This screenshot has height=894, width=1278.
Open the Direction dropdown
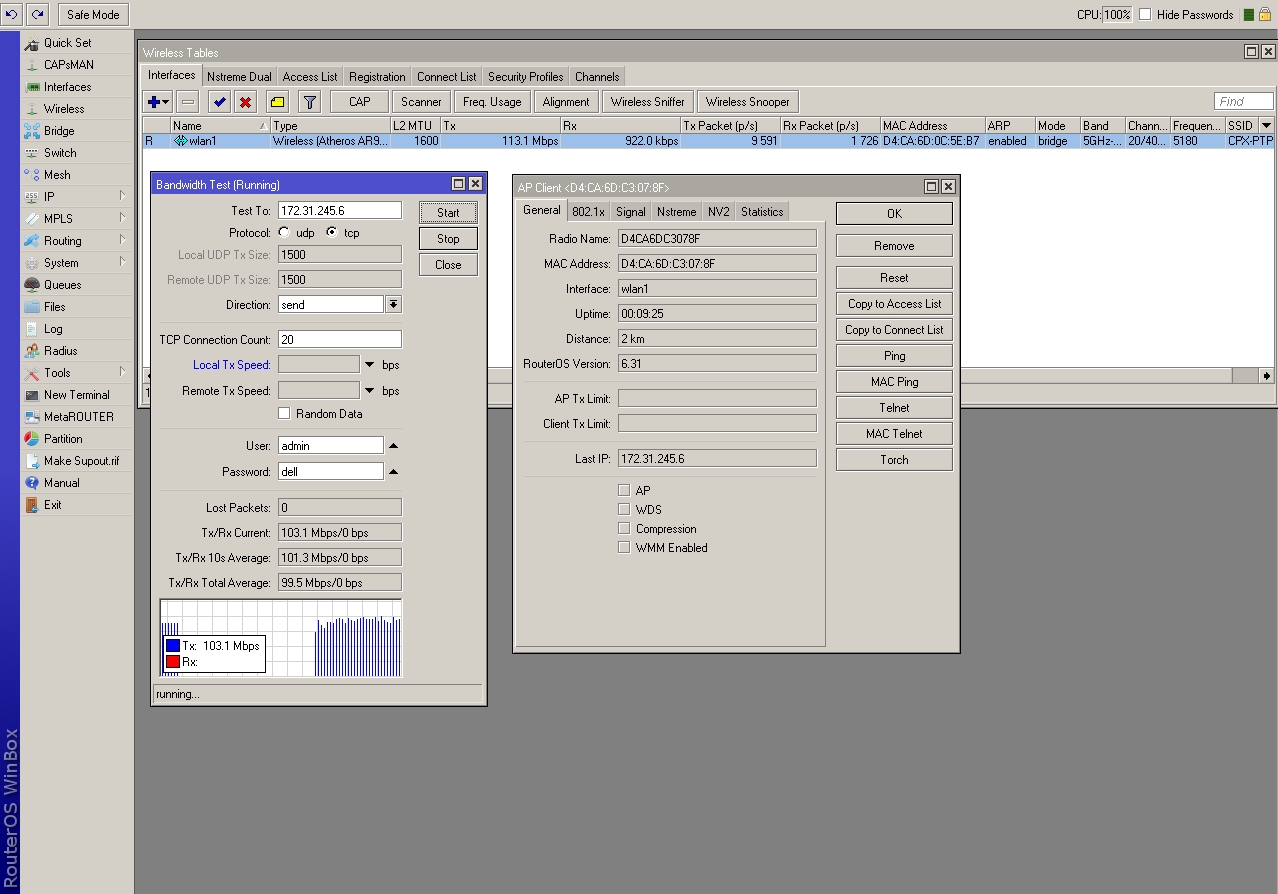click(x=393, y=305)
